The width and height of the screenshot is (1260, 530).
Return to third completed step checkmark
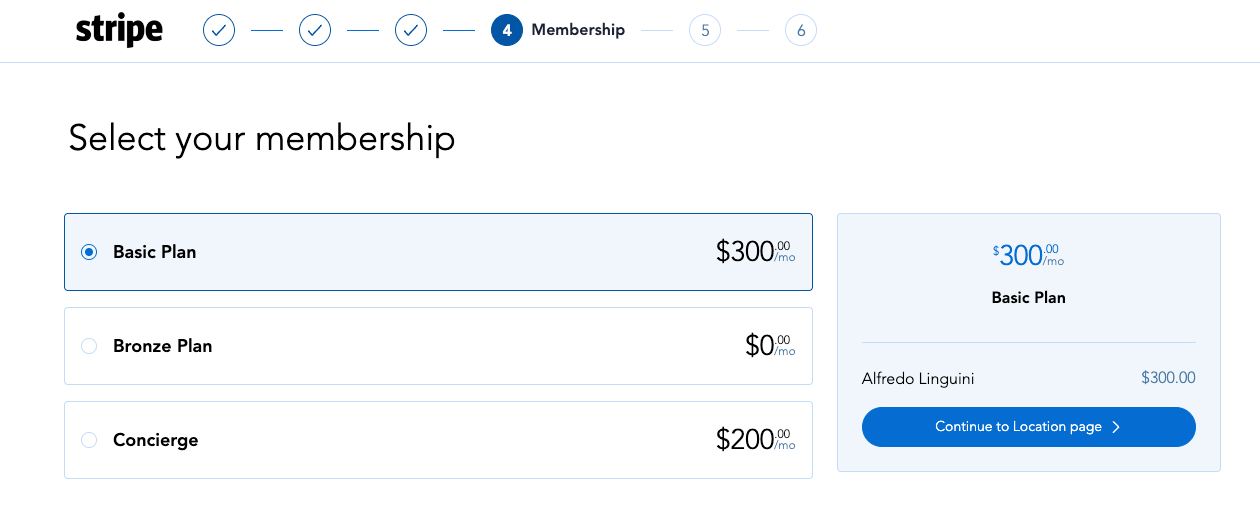click(x=411, y=30)
